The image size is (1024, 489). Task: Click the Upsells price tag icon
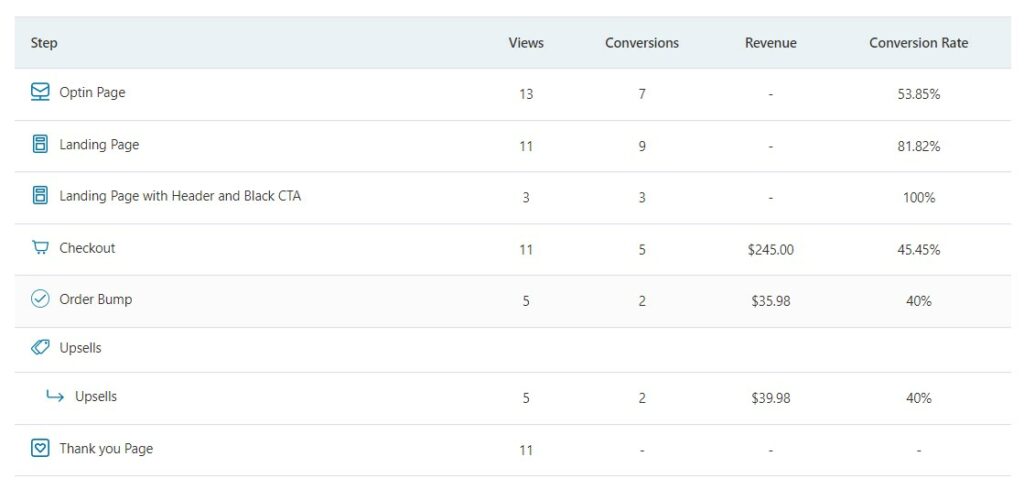point(40,347)
